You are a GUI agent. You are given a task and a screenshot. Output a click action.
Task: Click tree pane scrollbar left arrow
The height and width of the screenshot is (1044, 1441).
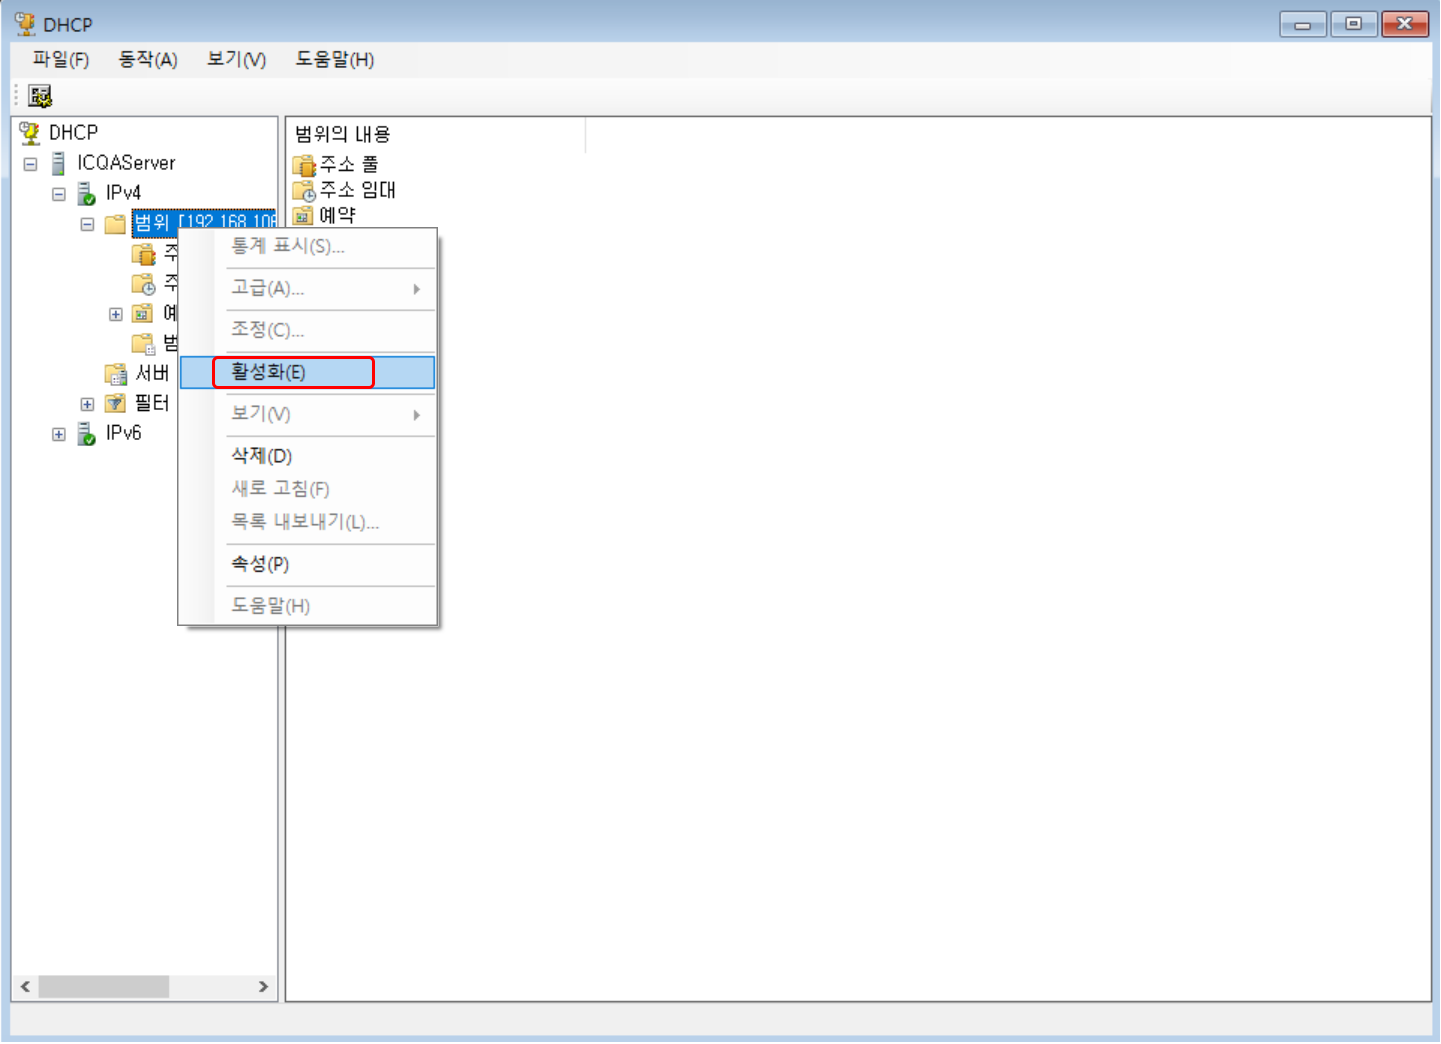click(x=25, y=987)
